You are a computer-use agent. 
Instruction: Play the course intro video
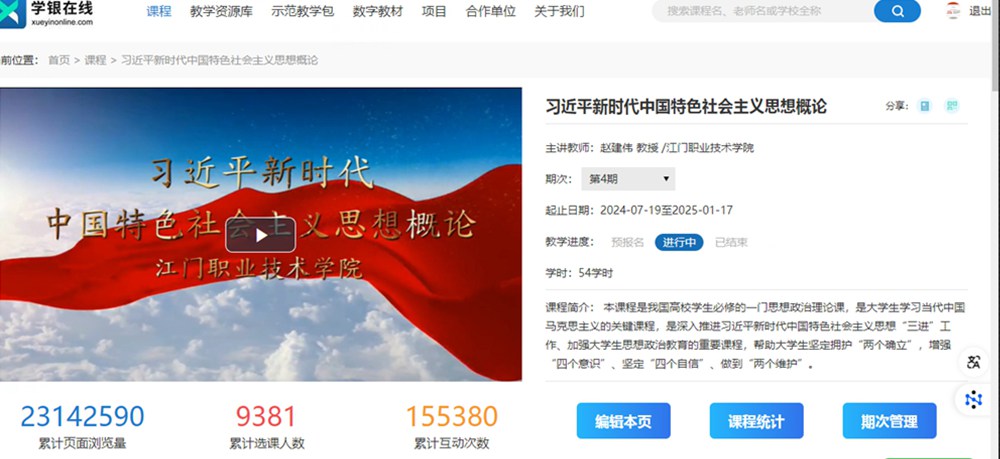261,235
